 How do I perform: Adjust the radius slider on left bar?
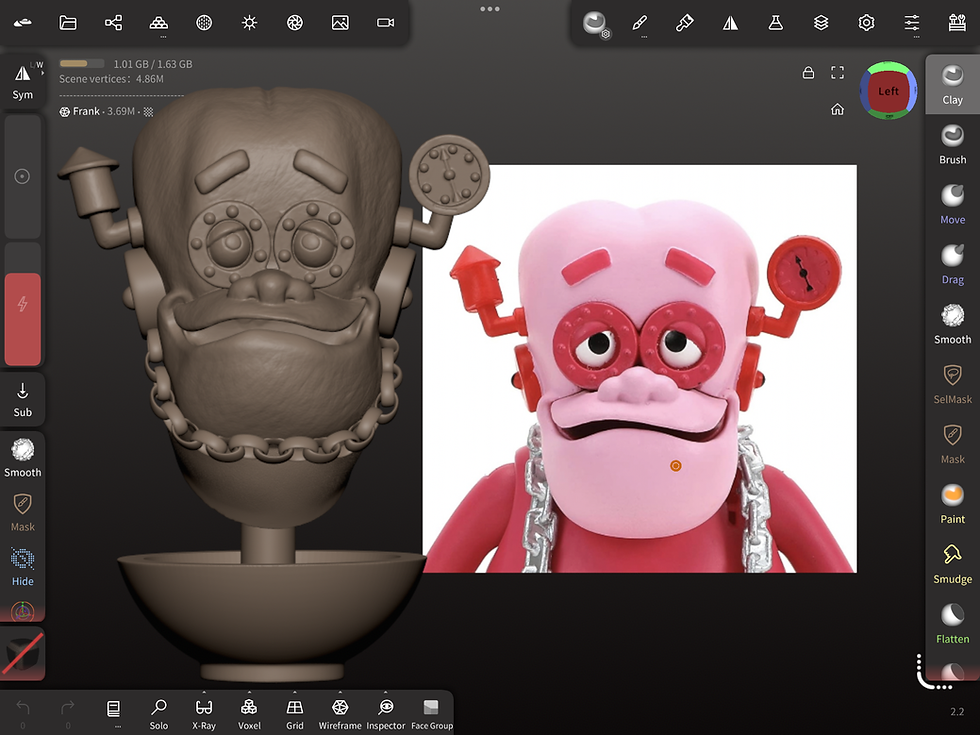pyautogui.click(x=22, y=176)
